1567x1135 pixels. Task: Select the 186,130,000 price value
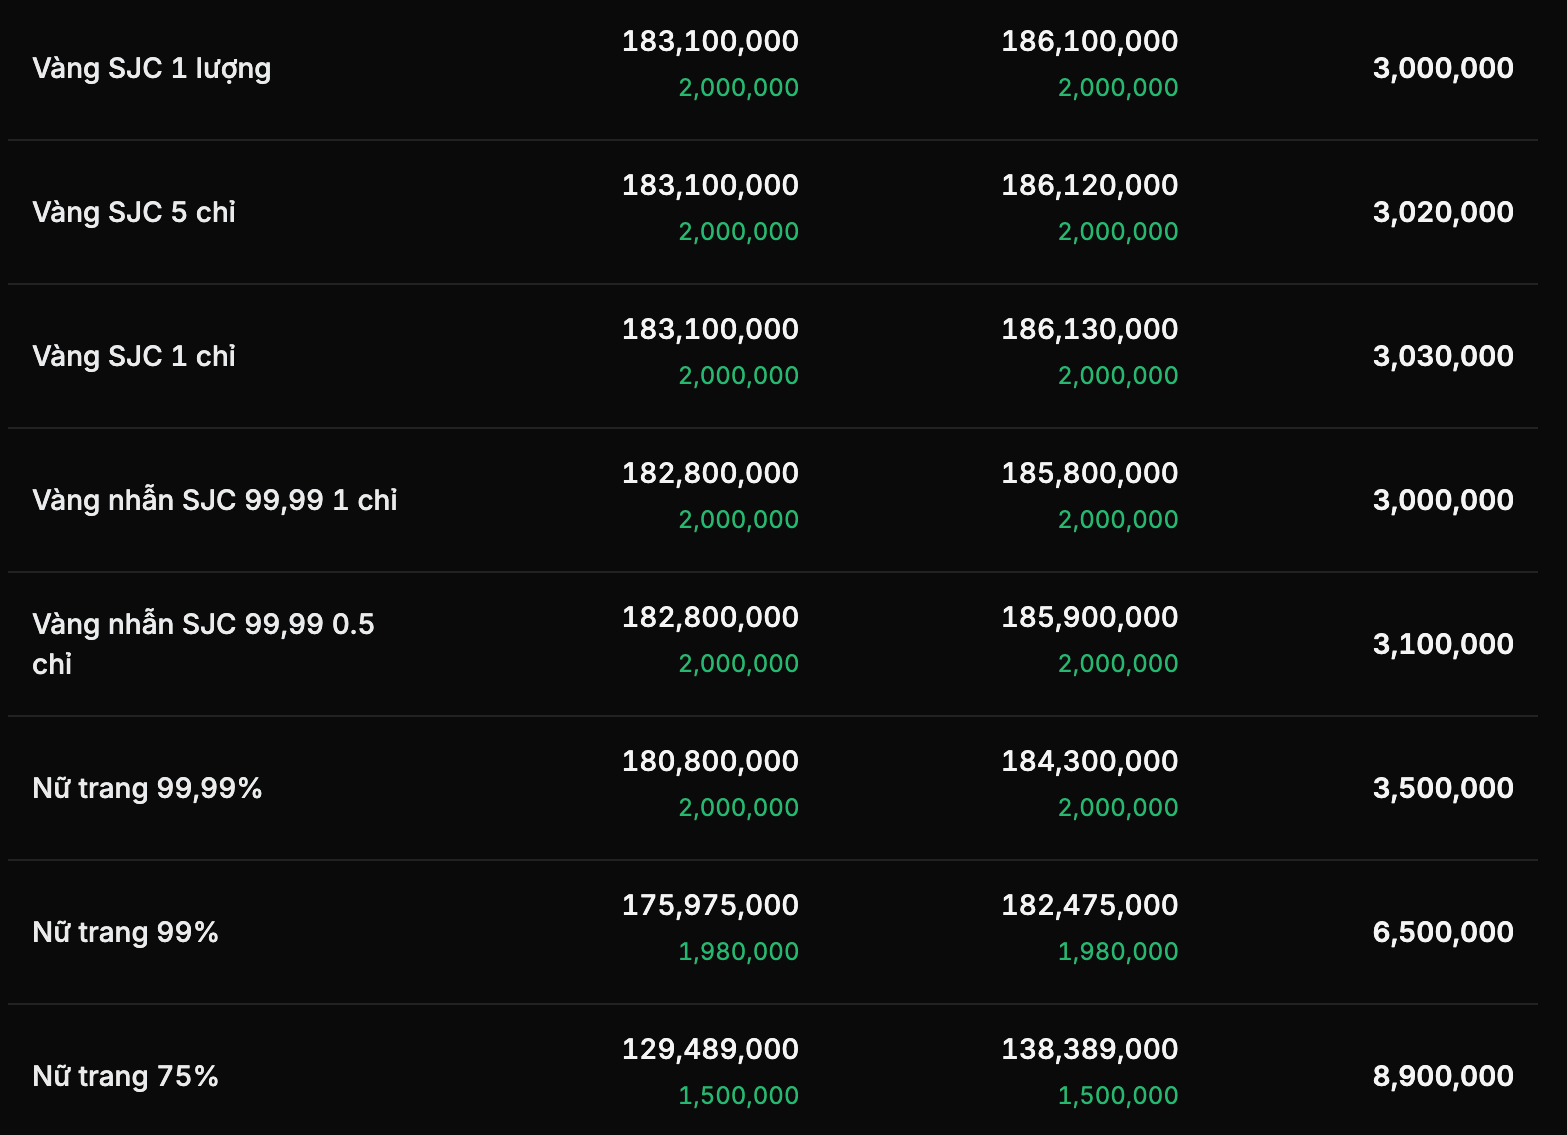[1089, 329]
